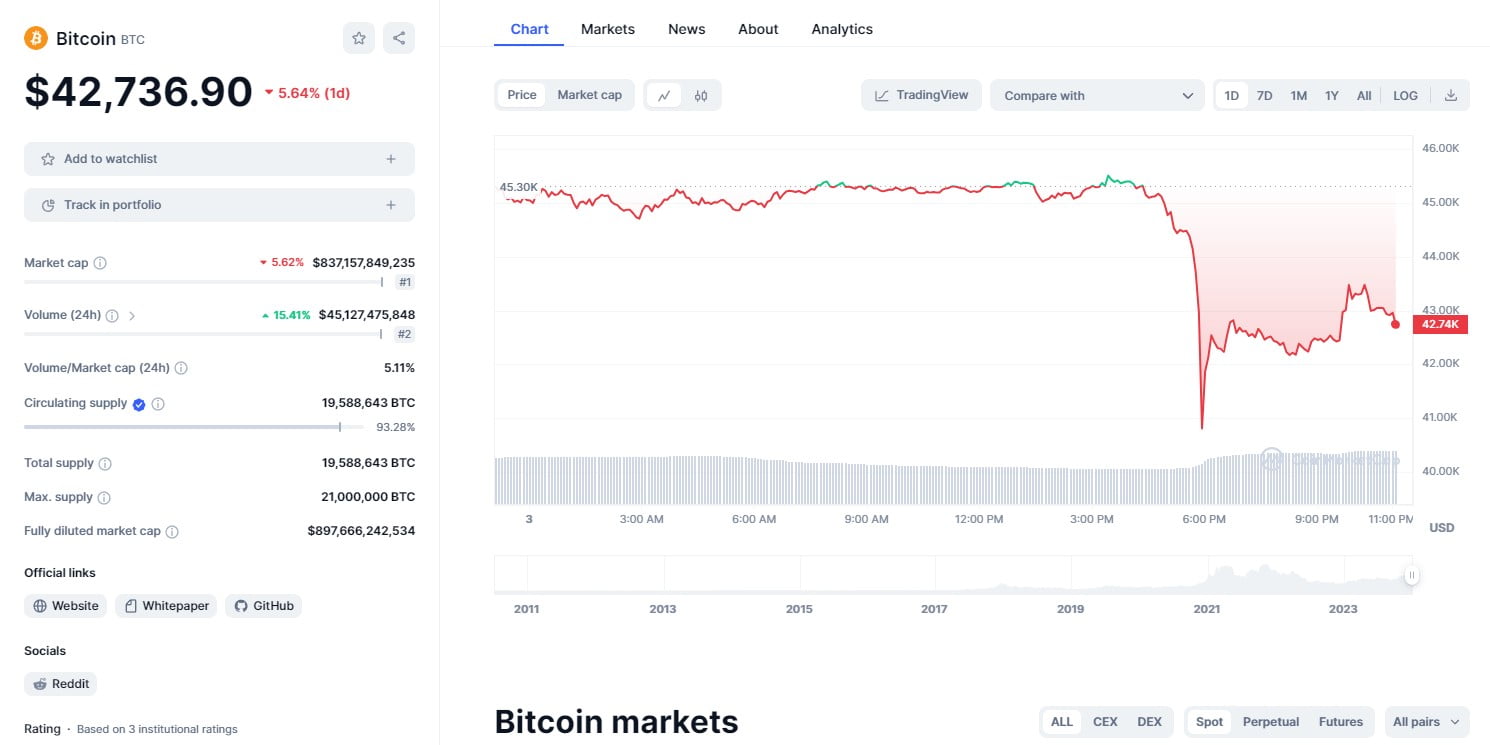The width and height of the screenshot is (1490, 745).
Task: Click the Market cap rank #1 badge
Action: tap(404, 282)
